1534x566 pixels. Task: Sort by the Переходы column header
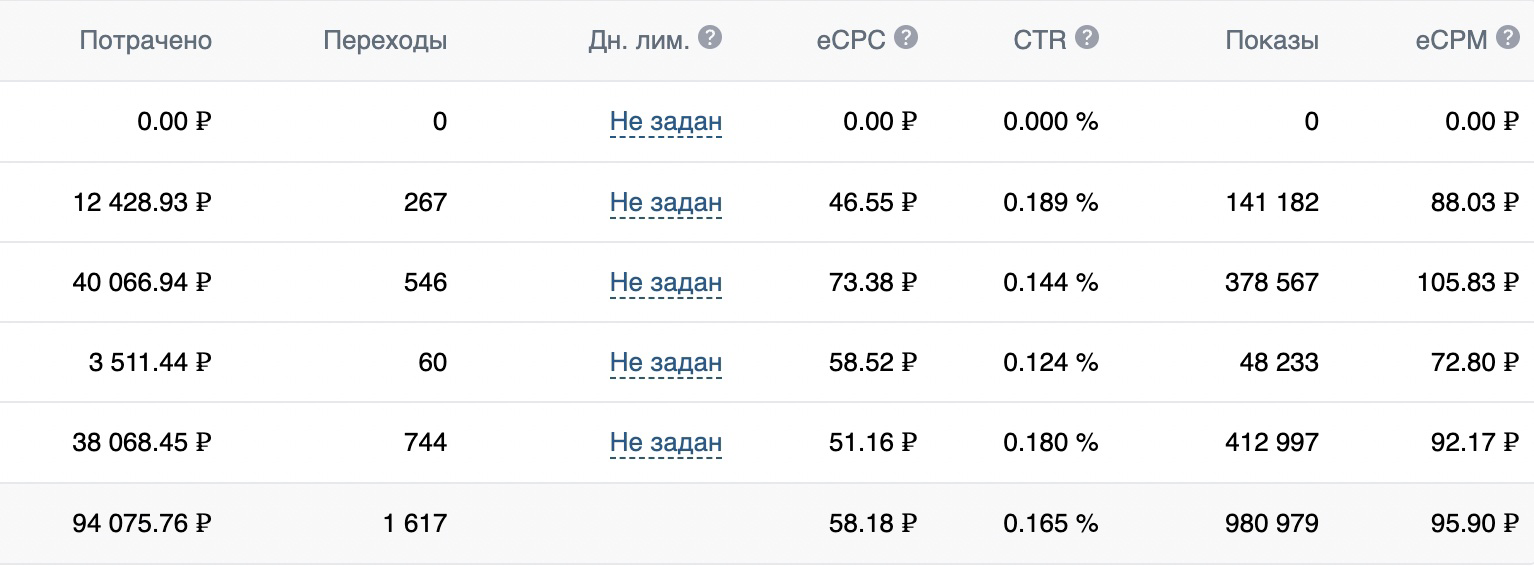385,41
